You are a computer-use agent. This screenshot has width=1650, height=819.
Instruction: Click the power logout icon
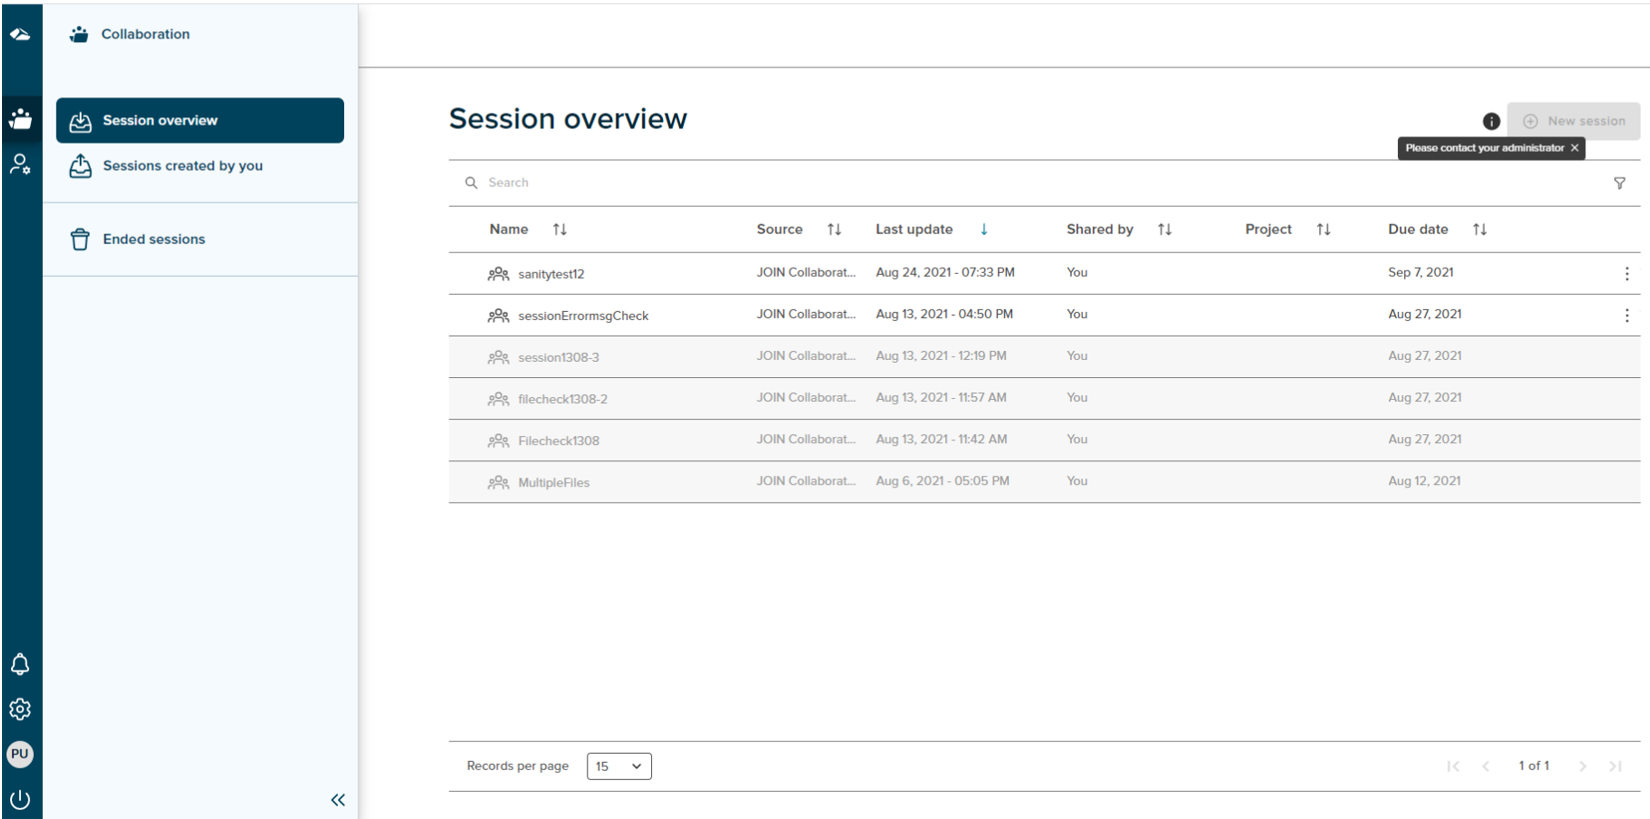point(20,799)
